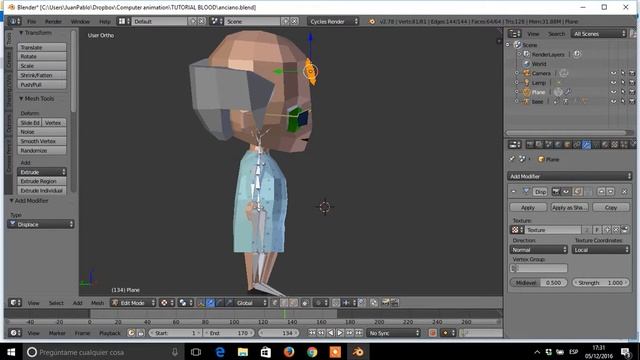
Task: Toggle renderability camera for the Lamp row
Action: point(632,82)
